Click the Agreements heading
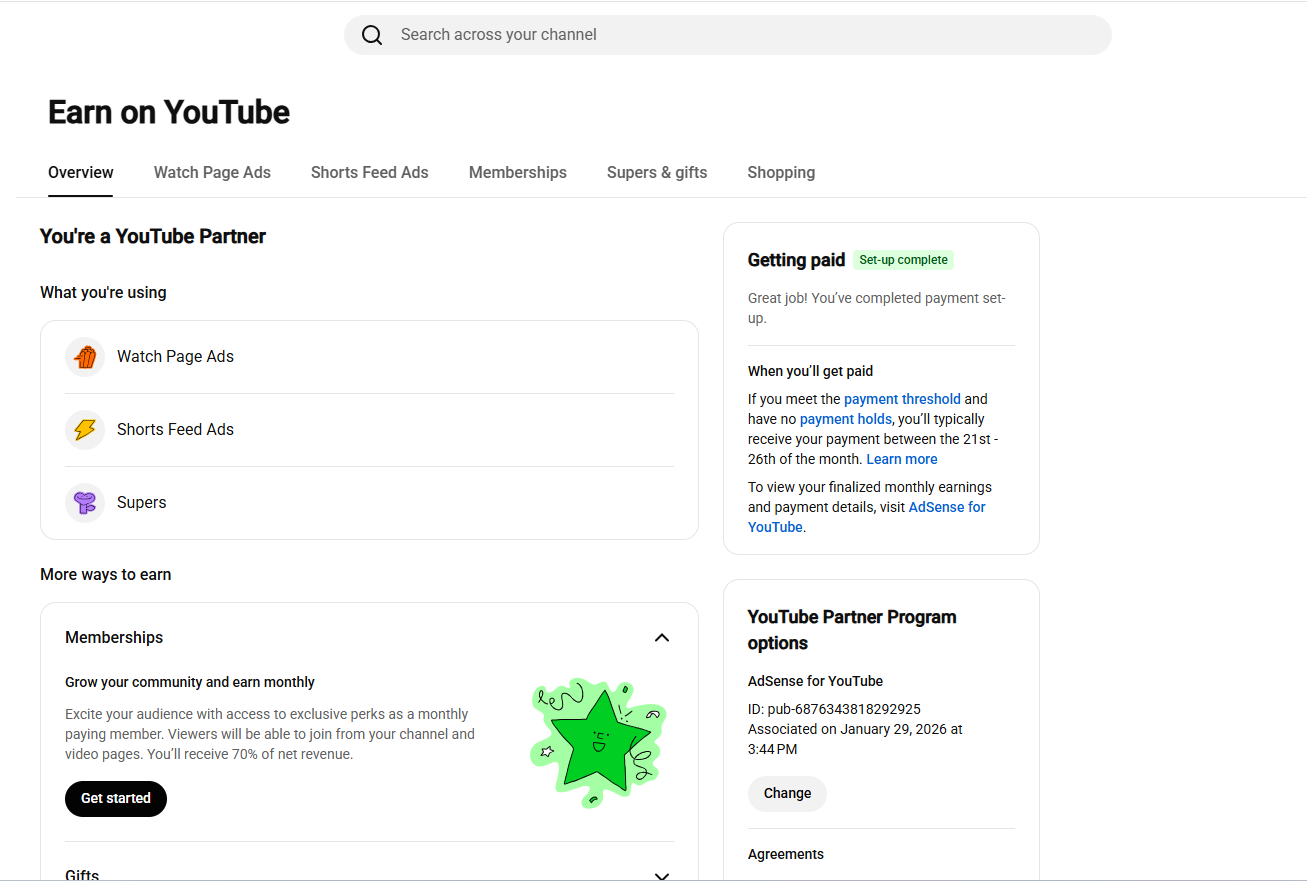The width and height of the screenshot is (1307, 881). 786,854
